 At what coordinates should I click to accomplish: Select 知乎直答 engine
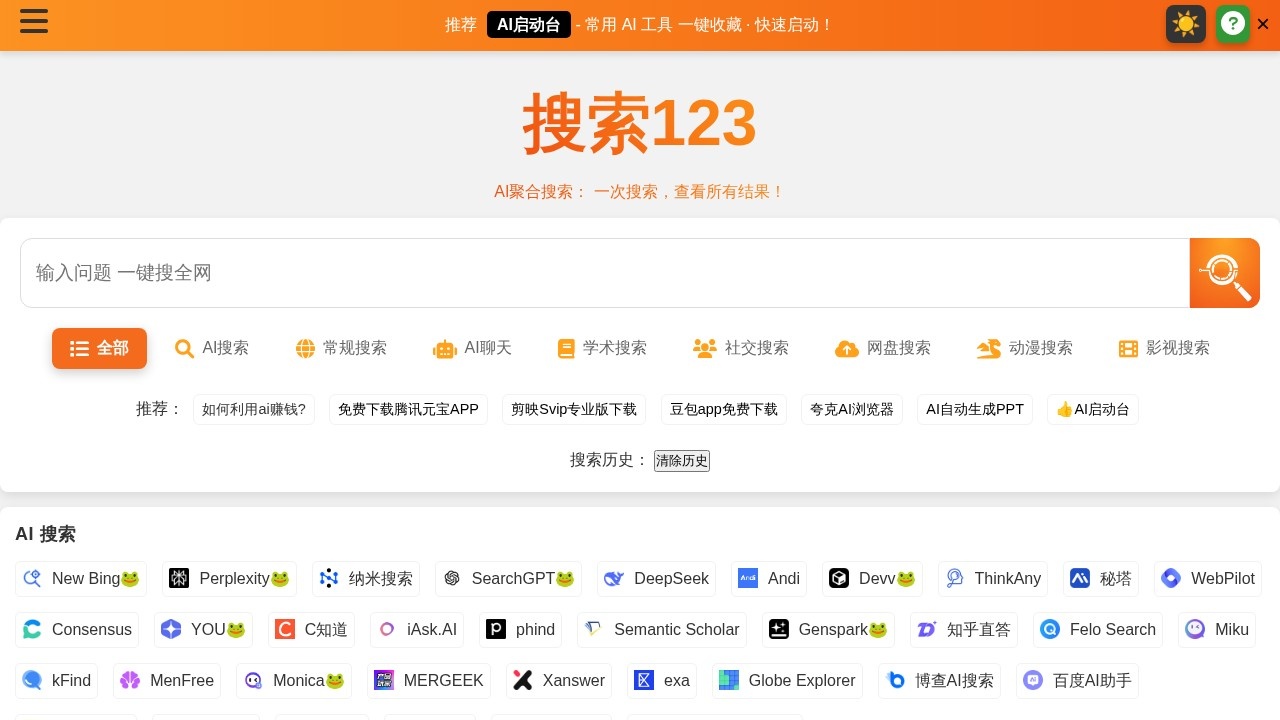coord(964,629)
